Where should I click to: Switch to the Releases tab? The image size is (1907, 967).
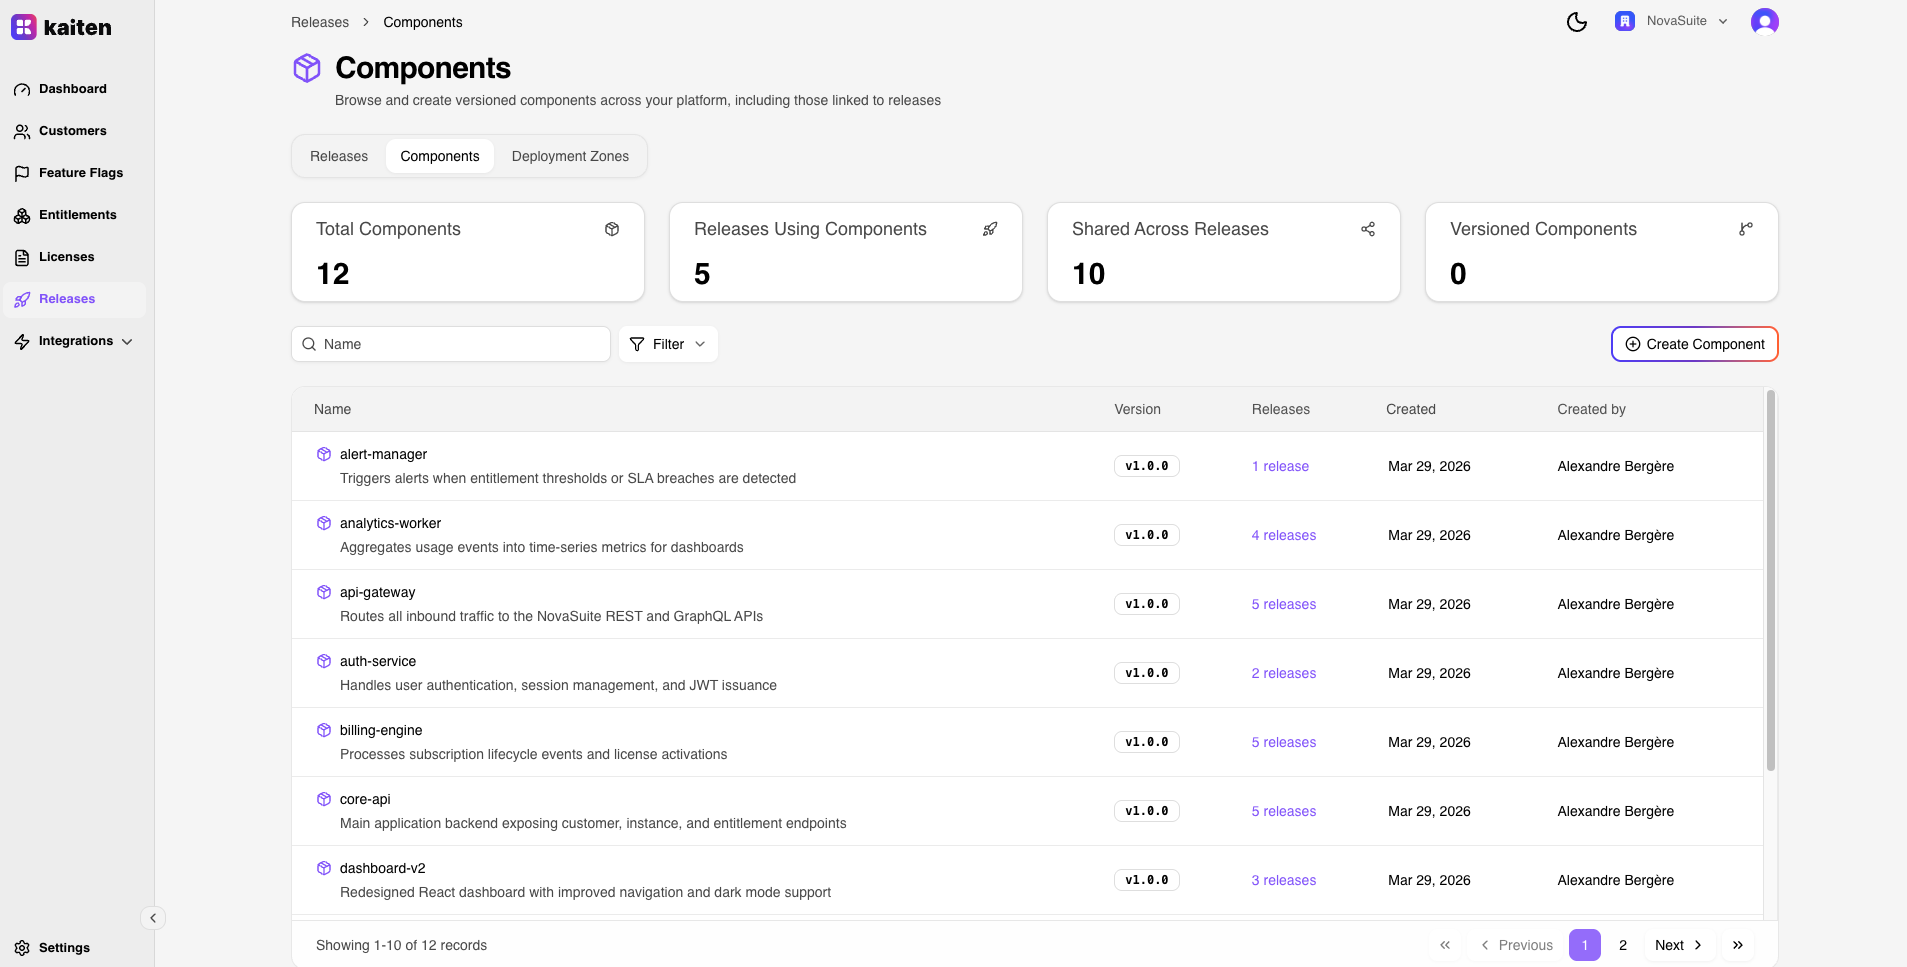point(339,156)
